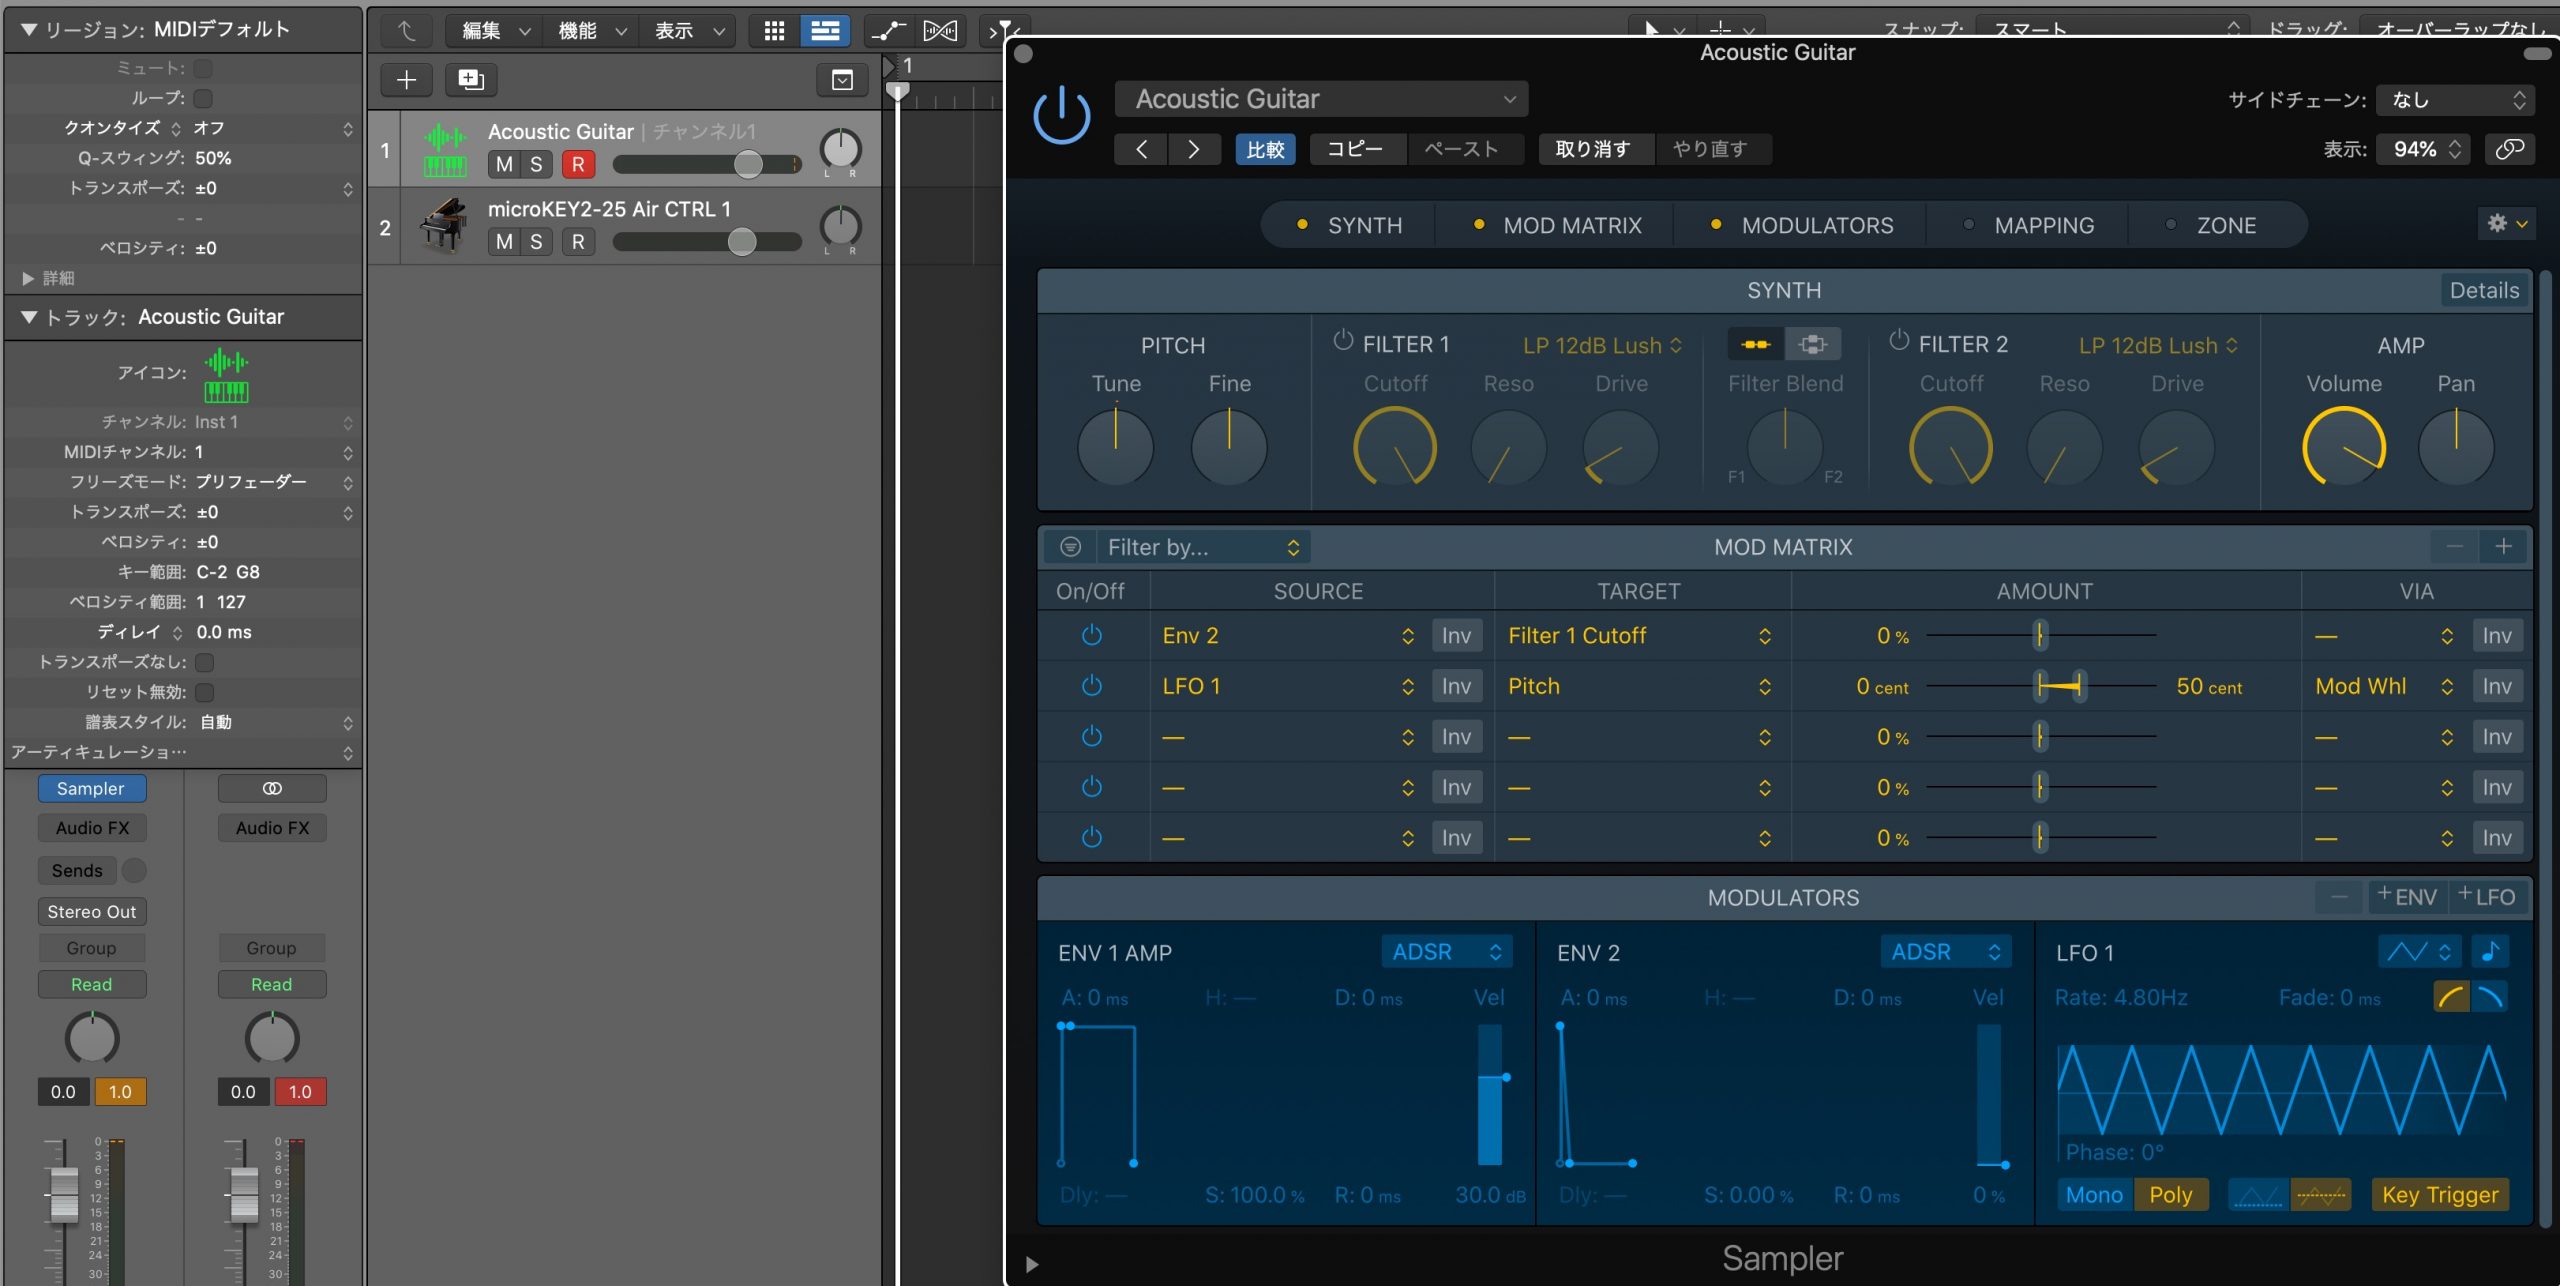
Task: Toggle LFO 1 tempo sync note icon
Action: pos(2490,951)
